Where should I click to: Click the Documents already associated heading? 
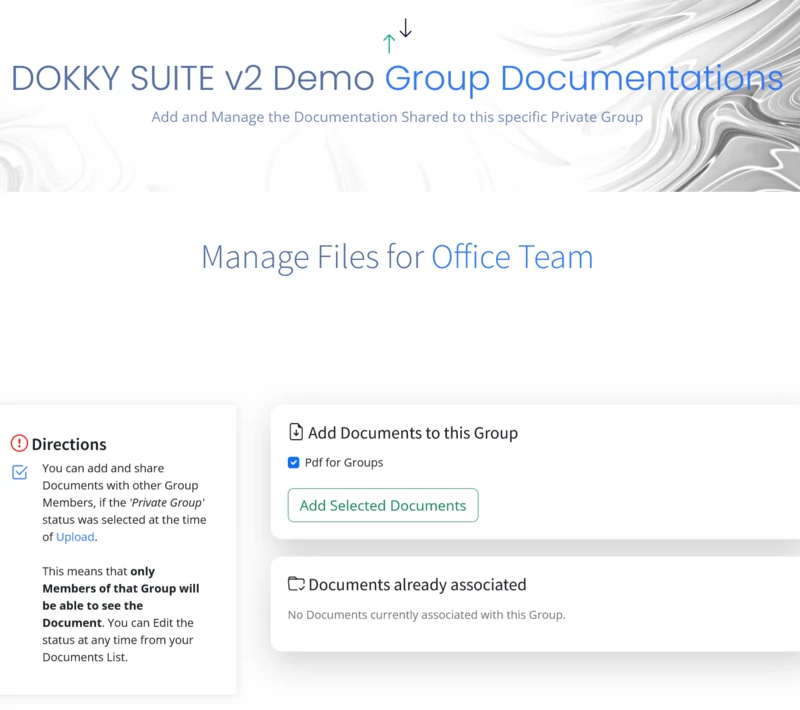417,584
